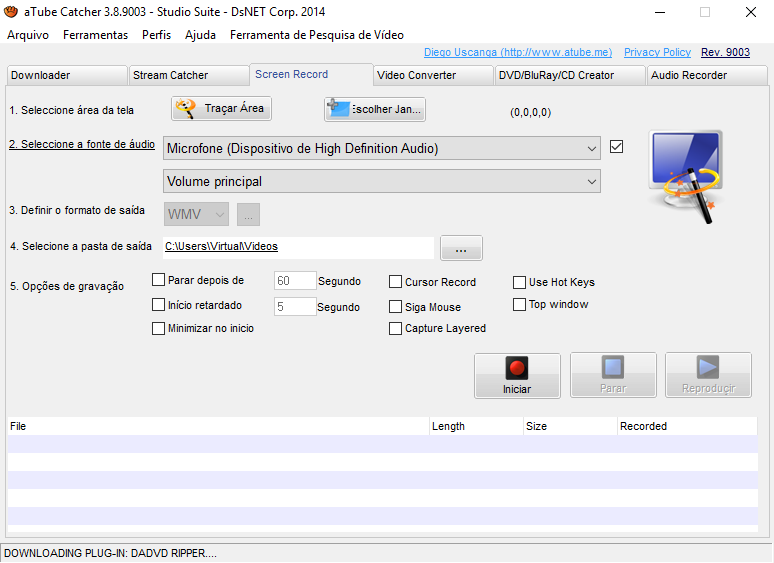The image size is (774, 563).
Task: Switch to the Audio Recorder tab
Action: [x=707, y=75]
